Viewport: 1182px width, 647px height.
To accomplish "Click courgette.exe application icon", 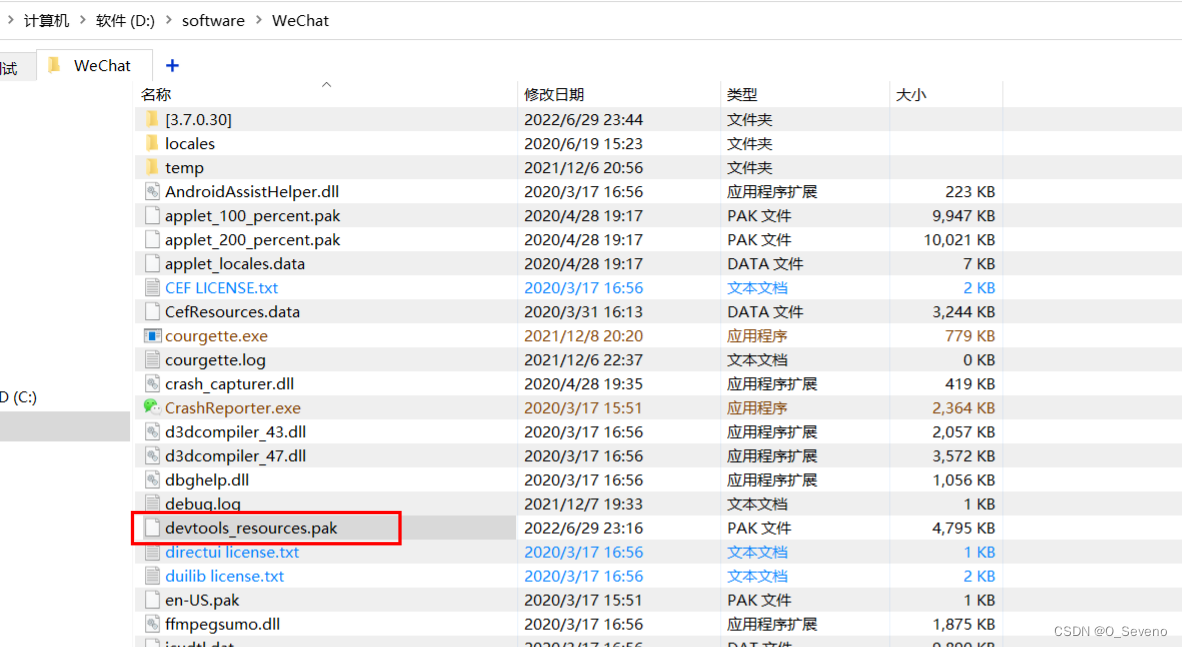I will click(x=152, y=336).
